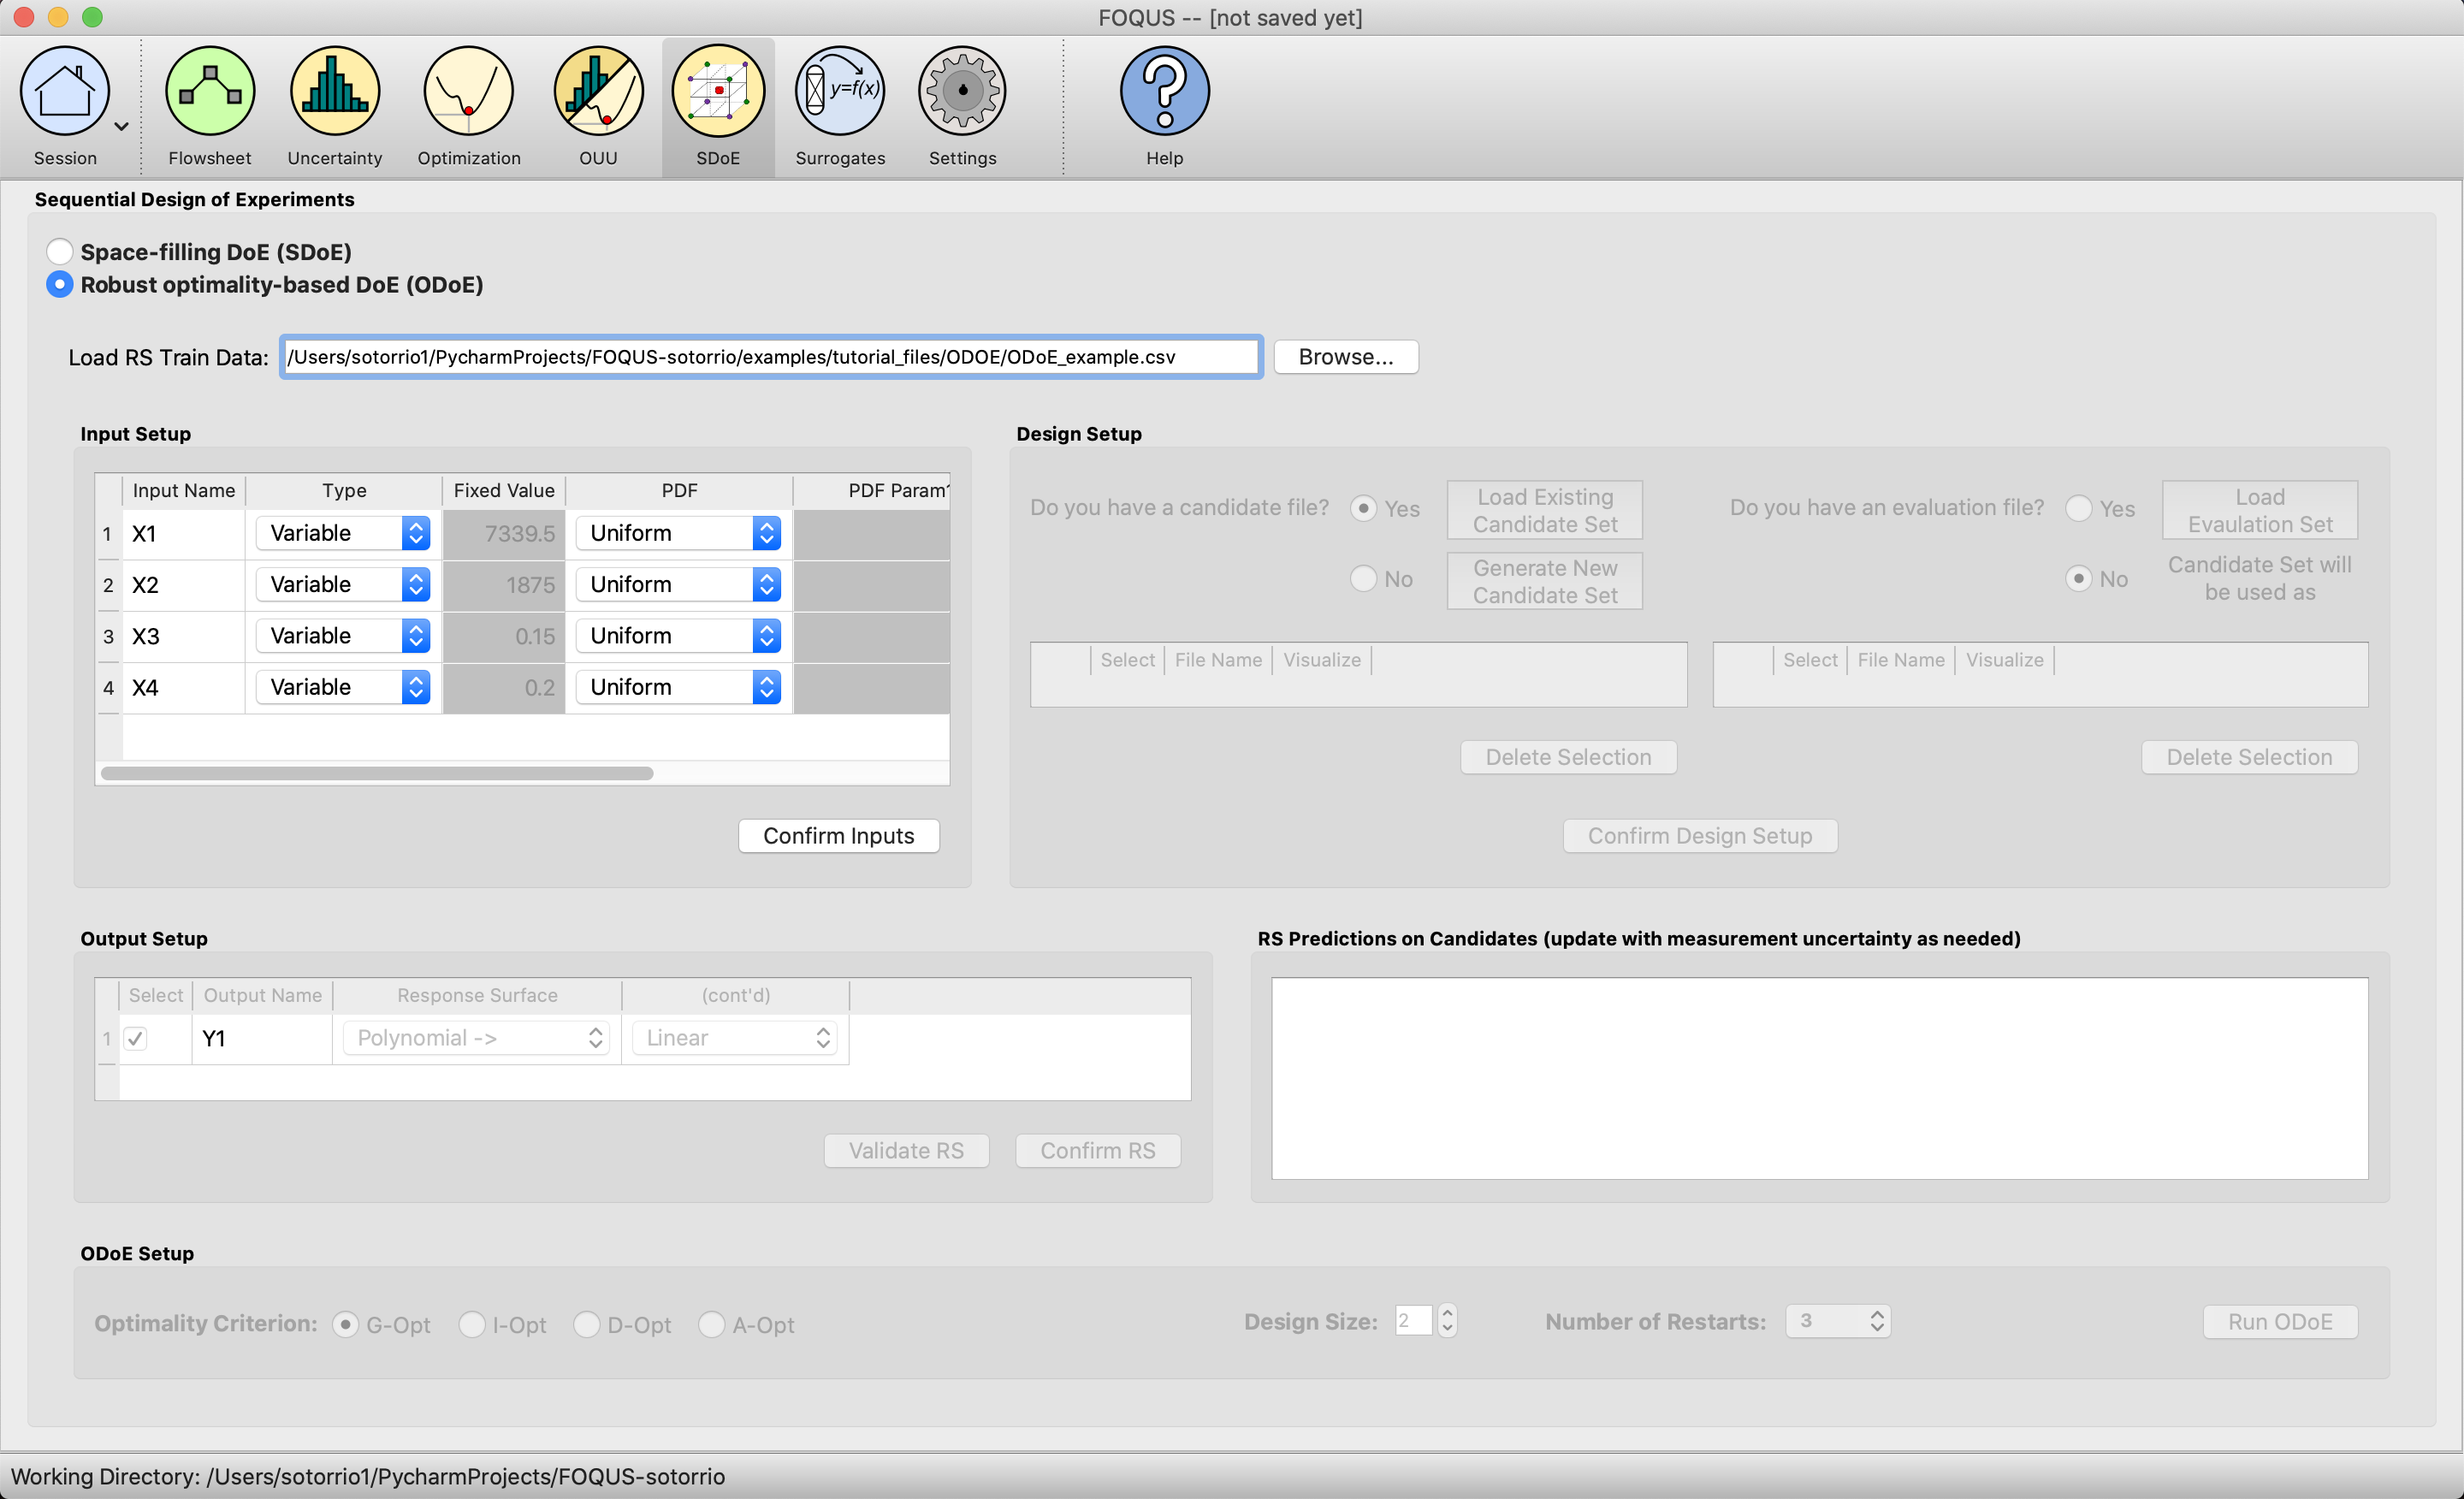Click the Design Size value field
This screenshot has width=2464, height=1499.
coord(1414,1321)
